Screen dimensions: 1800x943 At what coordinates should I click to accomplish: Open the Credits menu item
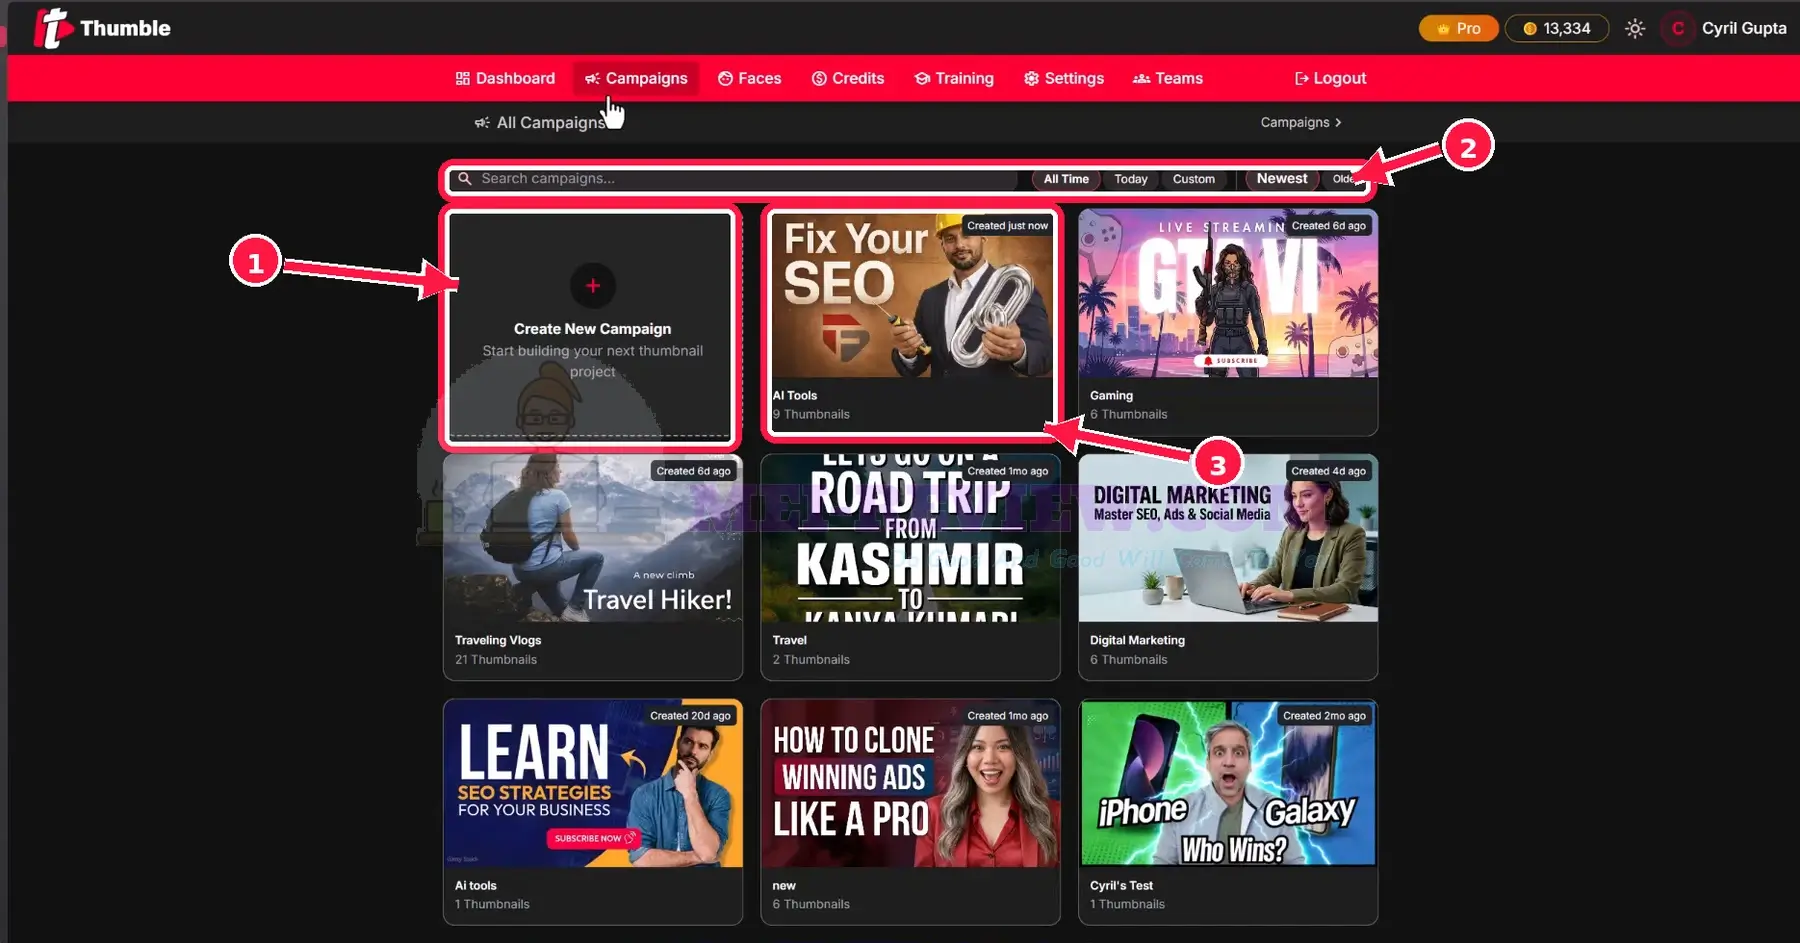(848, 78)
